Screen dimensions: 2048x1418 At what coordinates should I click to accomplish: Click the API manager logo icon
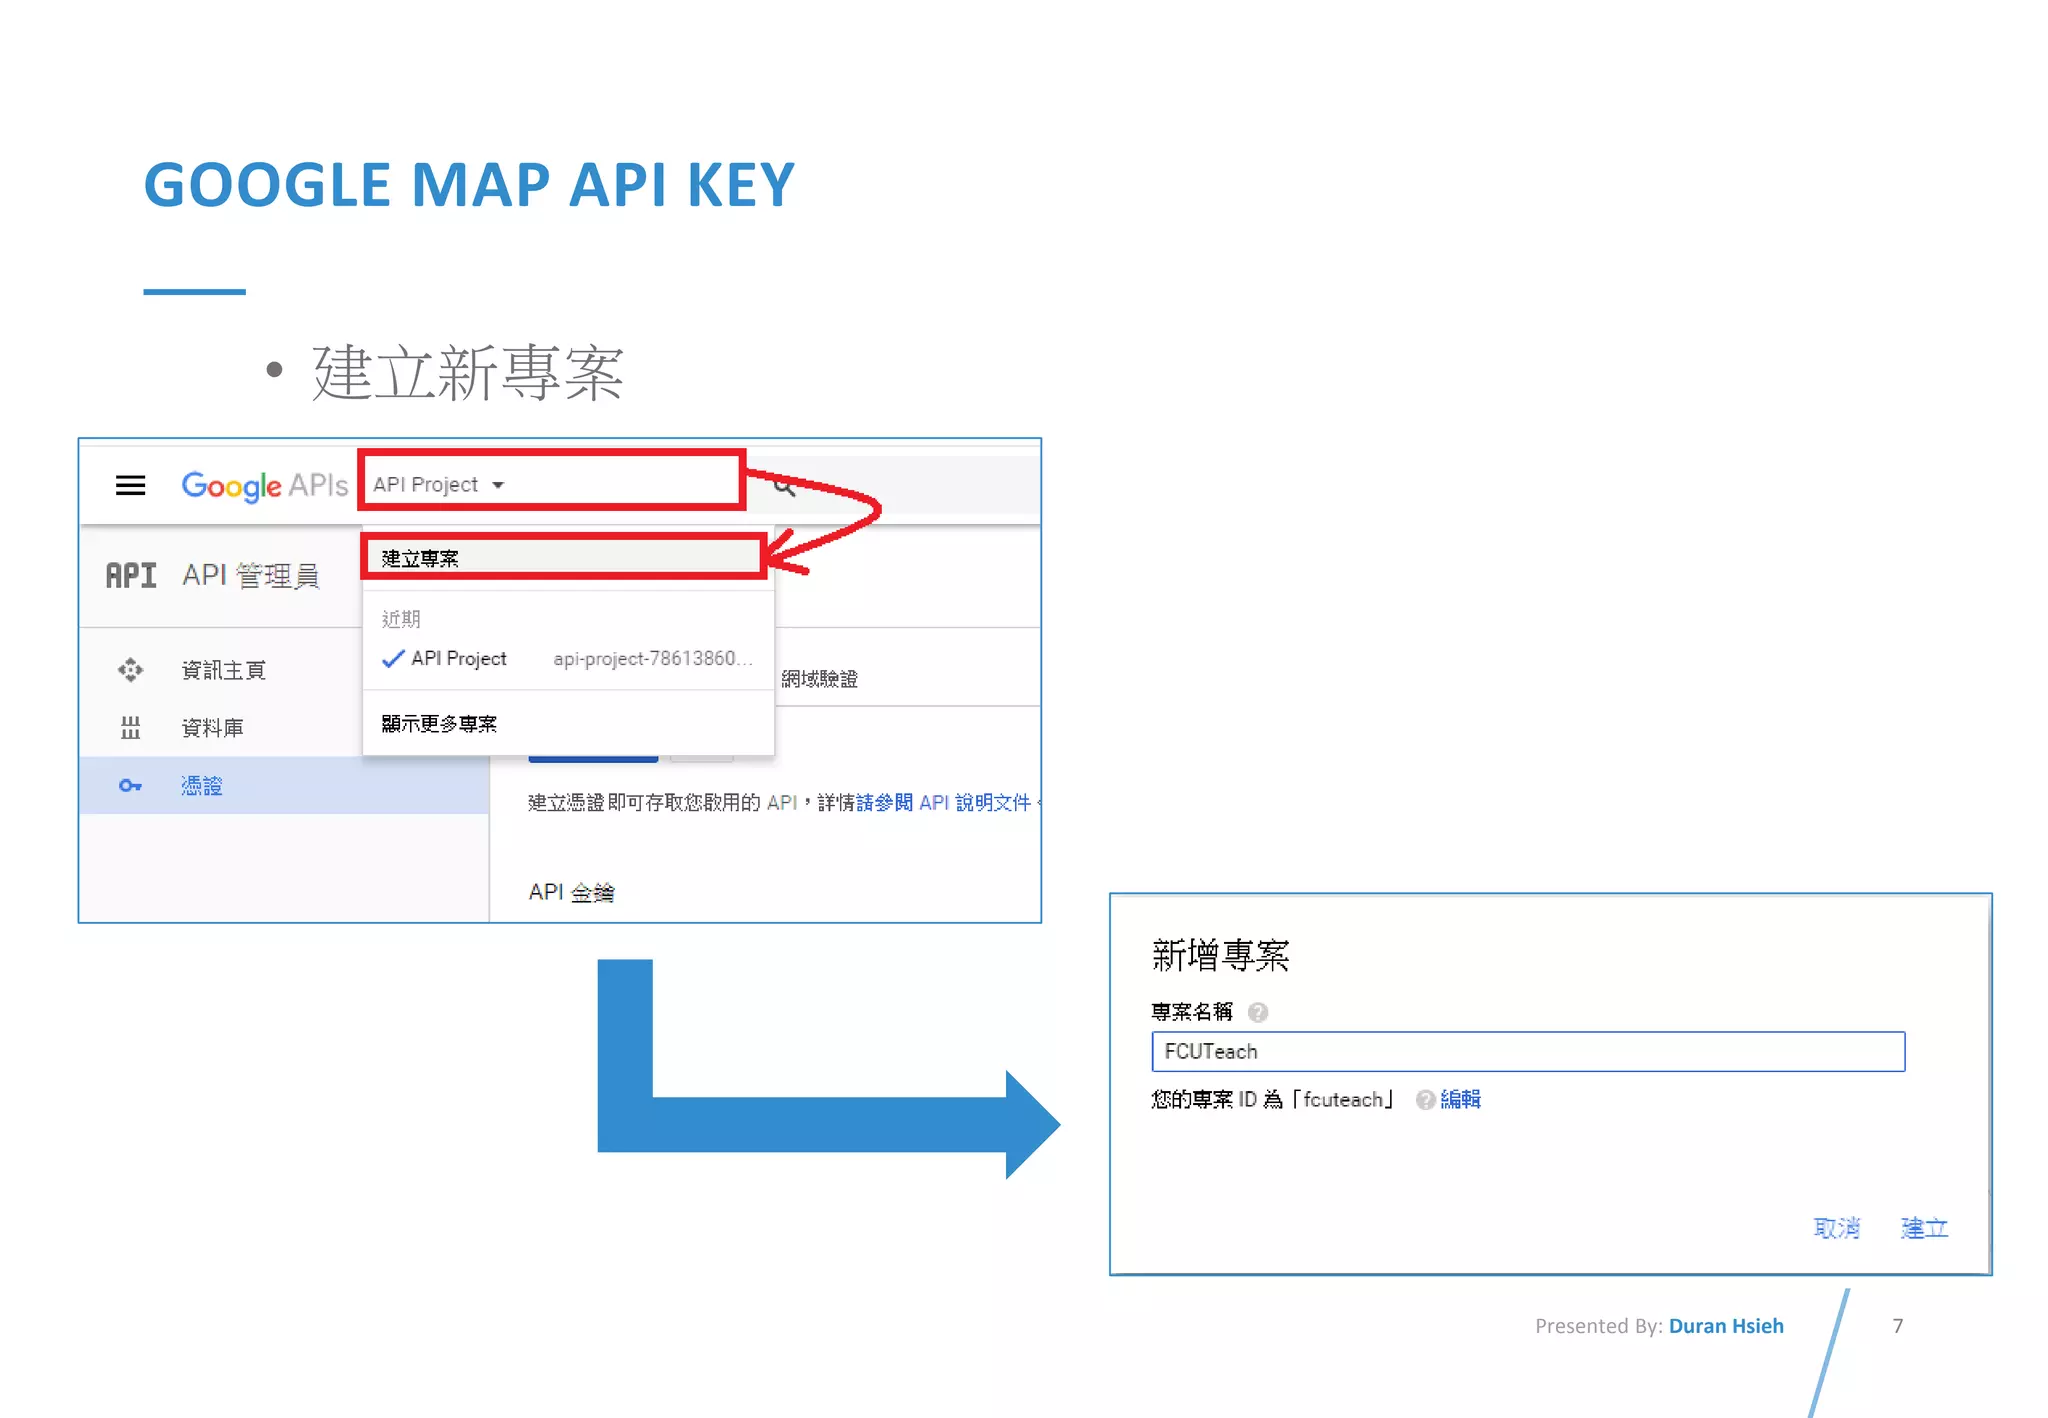click(131, 575)
